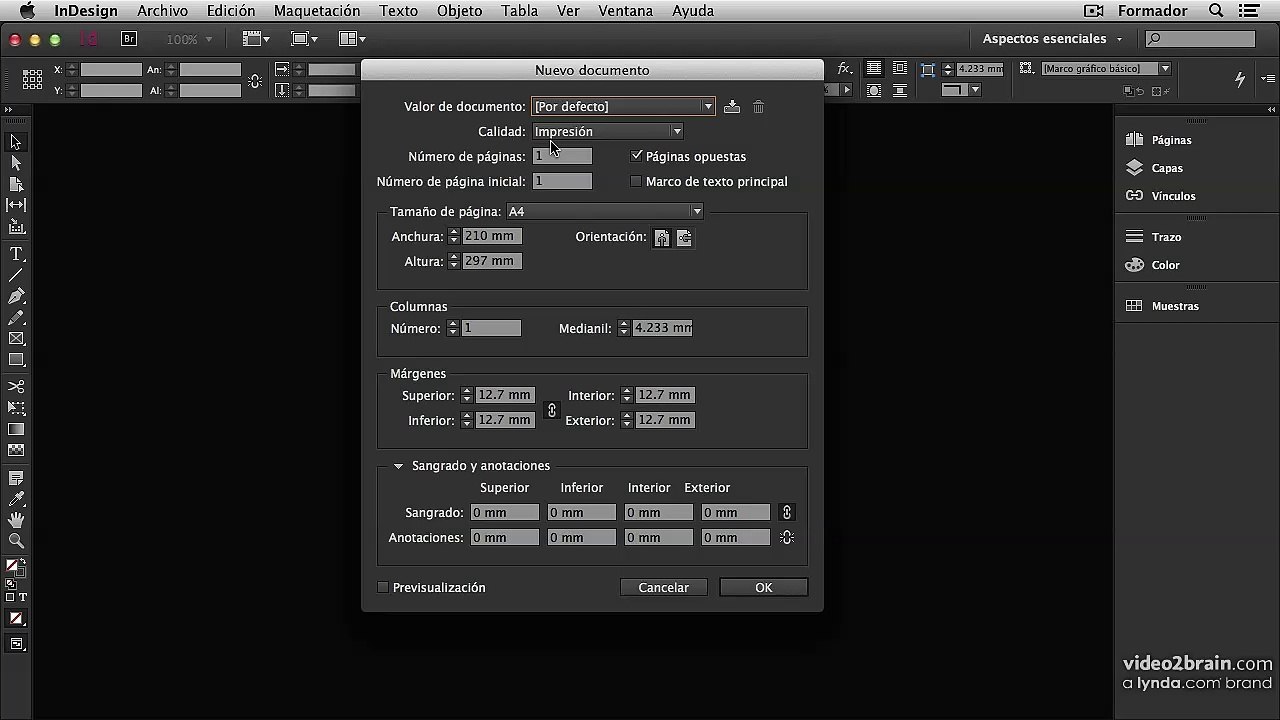
Task: Select the Hand tool
Action: point(16,520)
